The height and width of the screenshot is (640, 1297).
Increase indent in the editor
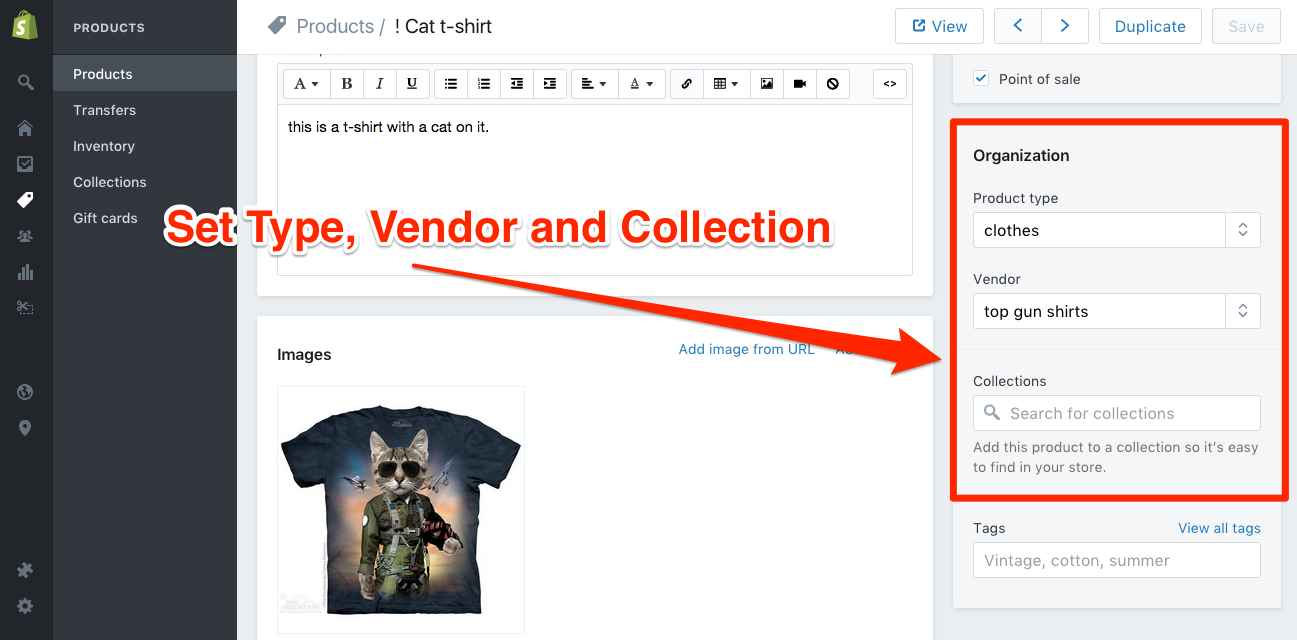(x=550, y=84)
